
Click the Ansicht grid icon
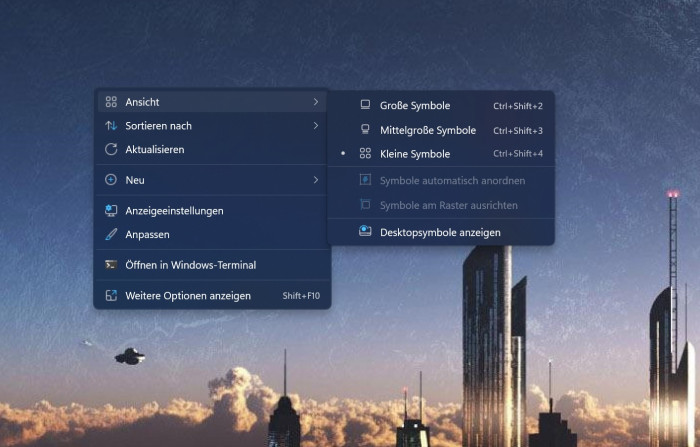(111, 102)
